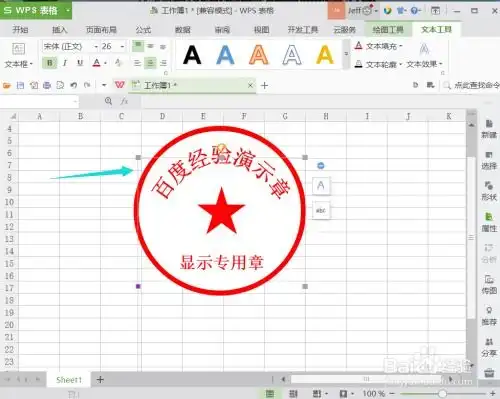Open font color dropdown arrow
500x399 pixels.
pos(105,63)
